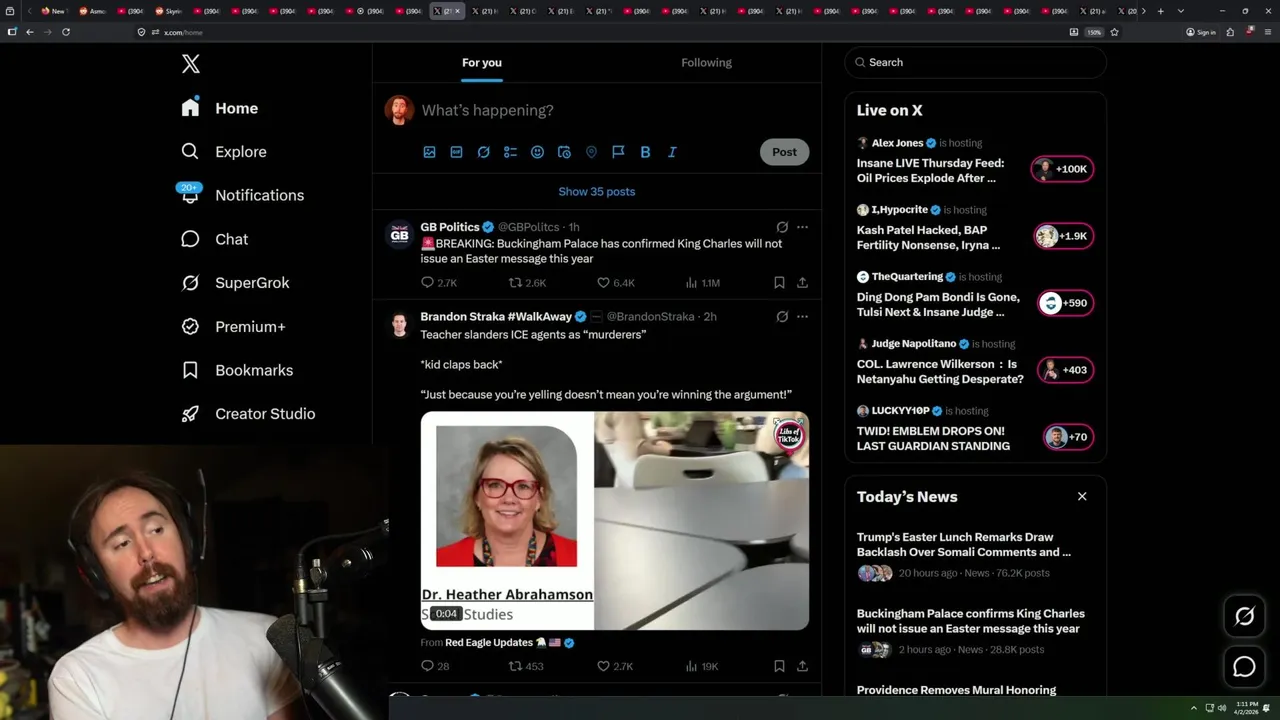Show 35 new posts
This screenshot has width=1280, height=720.
597,192
